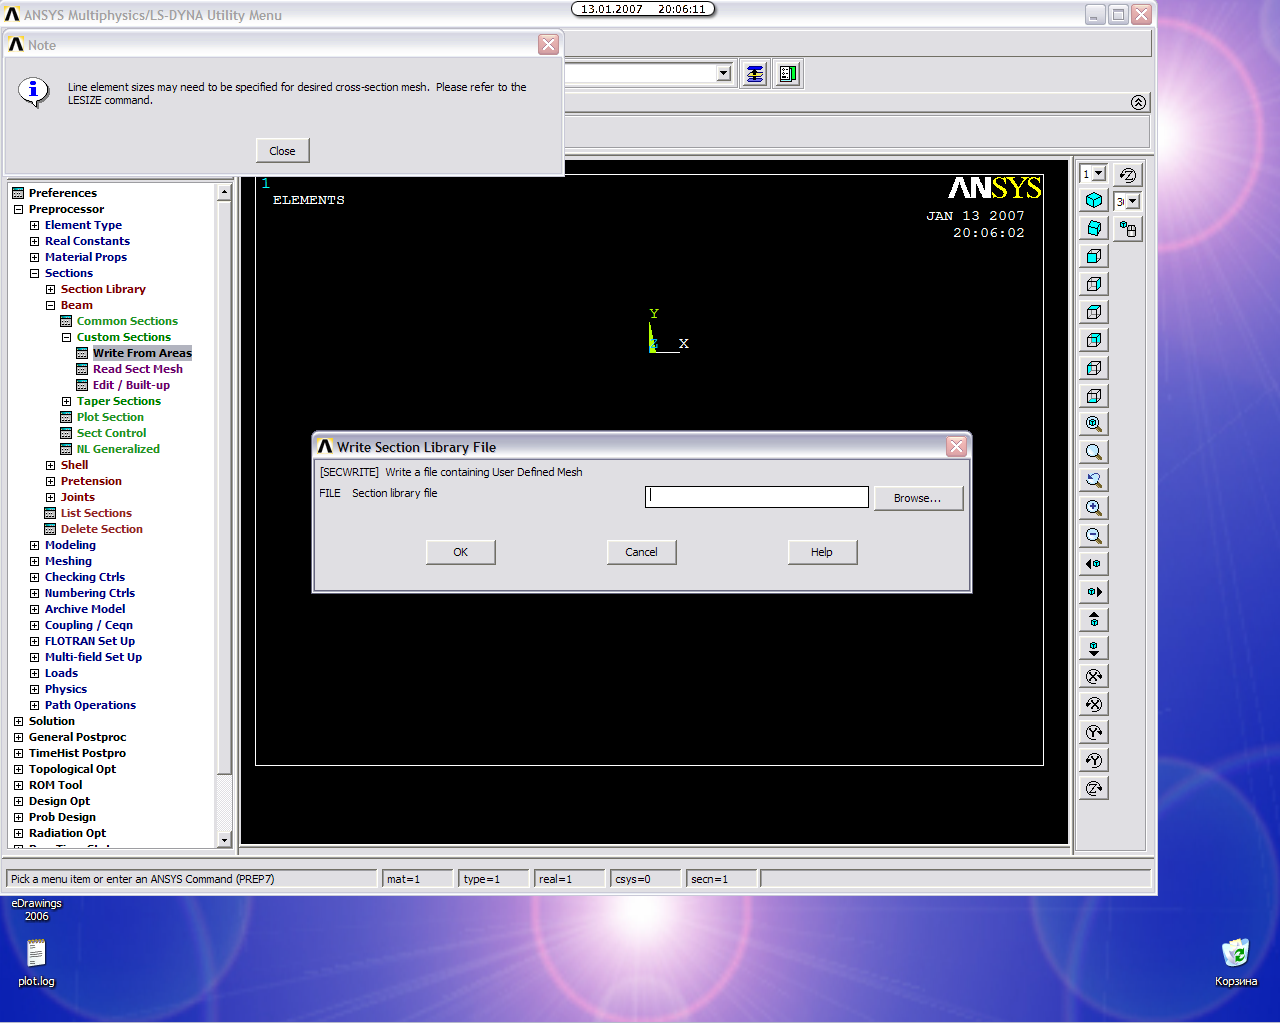The height and width of the screenshot is (1024, 1280).
Task: Select Read Sect Mesh item
Action: 138,369
